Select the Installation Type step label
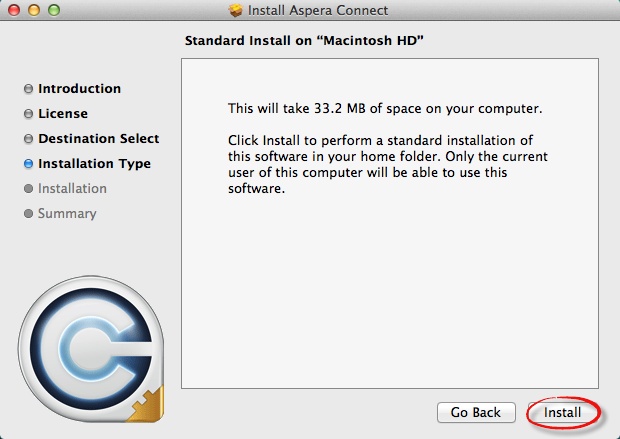Image resolution: width=620 pixels, height=439 pixels. [94, 164]
